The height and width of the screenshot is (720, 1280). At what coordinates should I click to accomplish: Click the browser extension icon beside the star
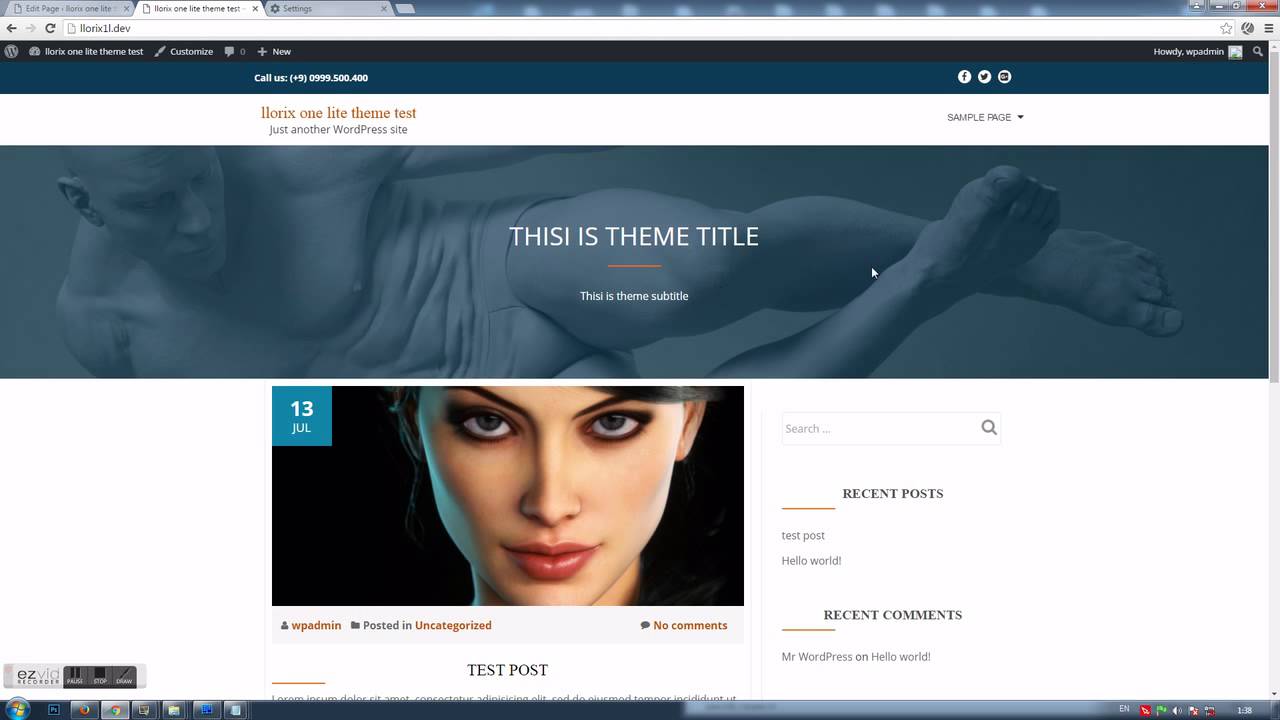(x=1247, y=28)
